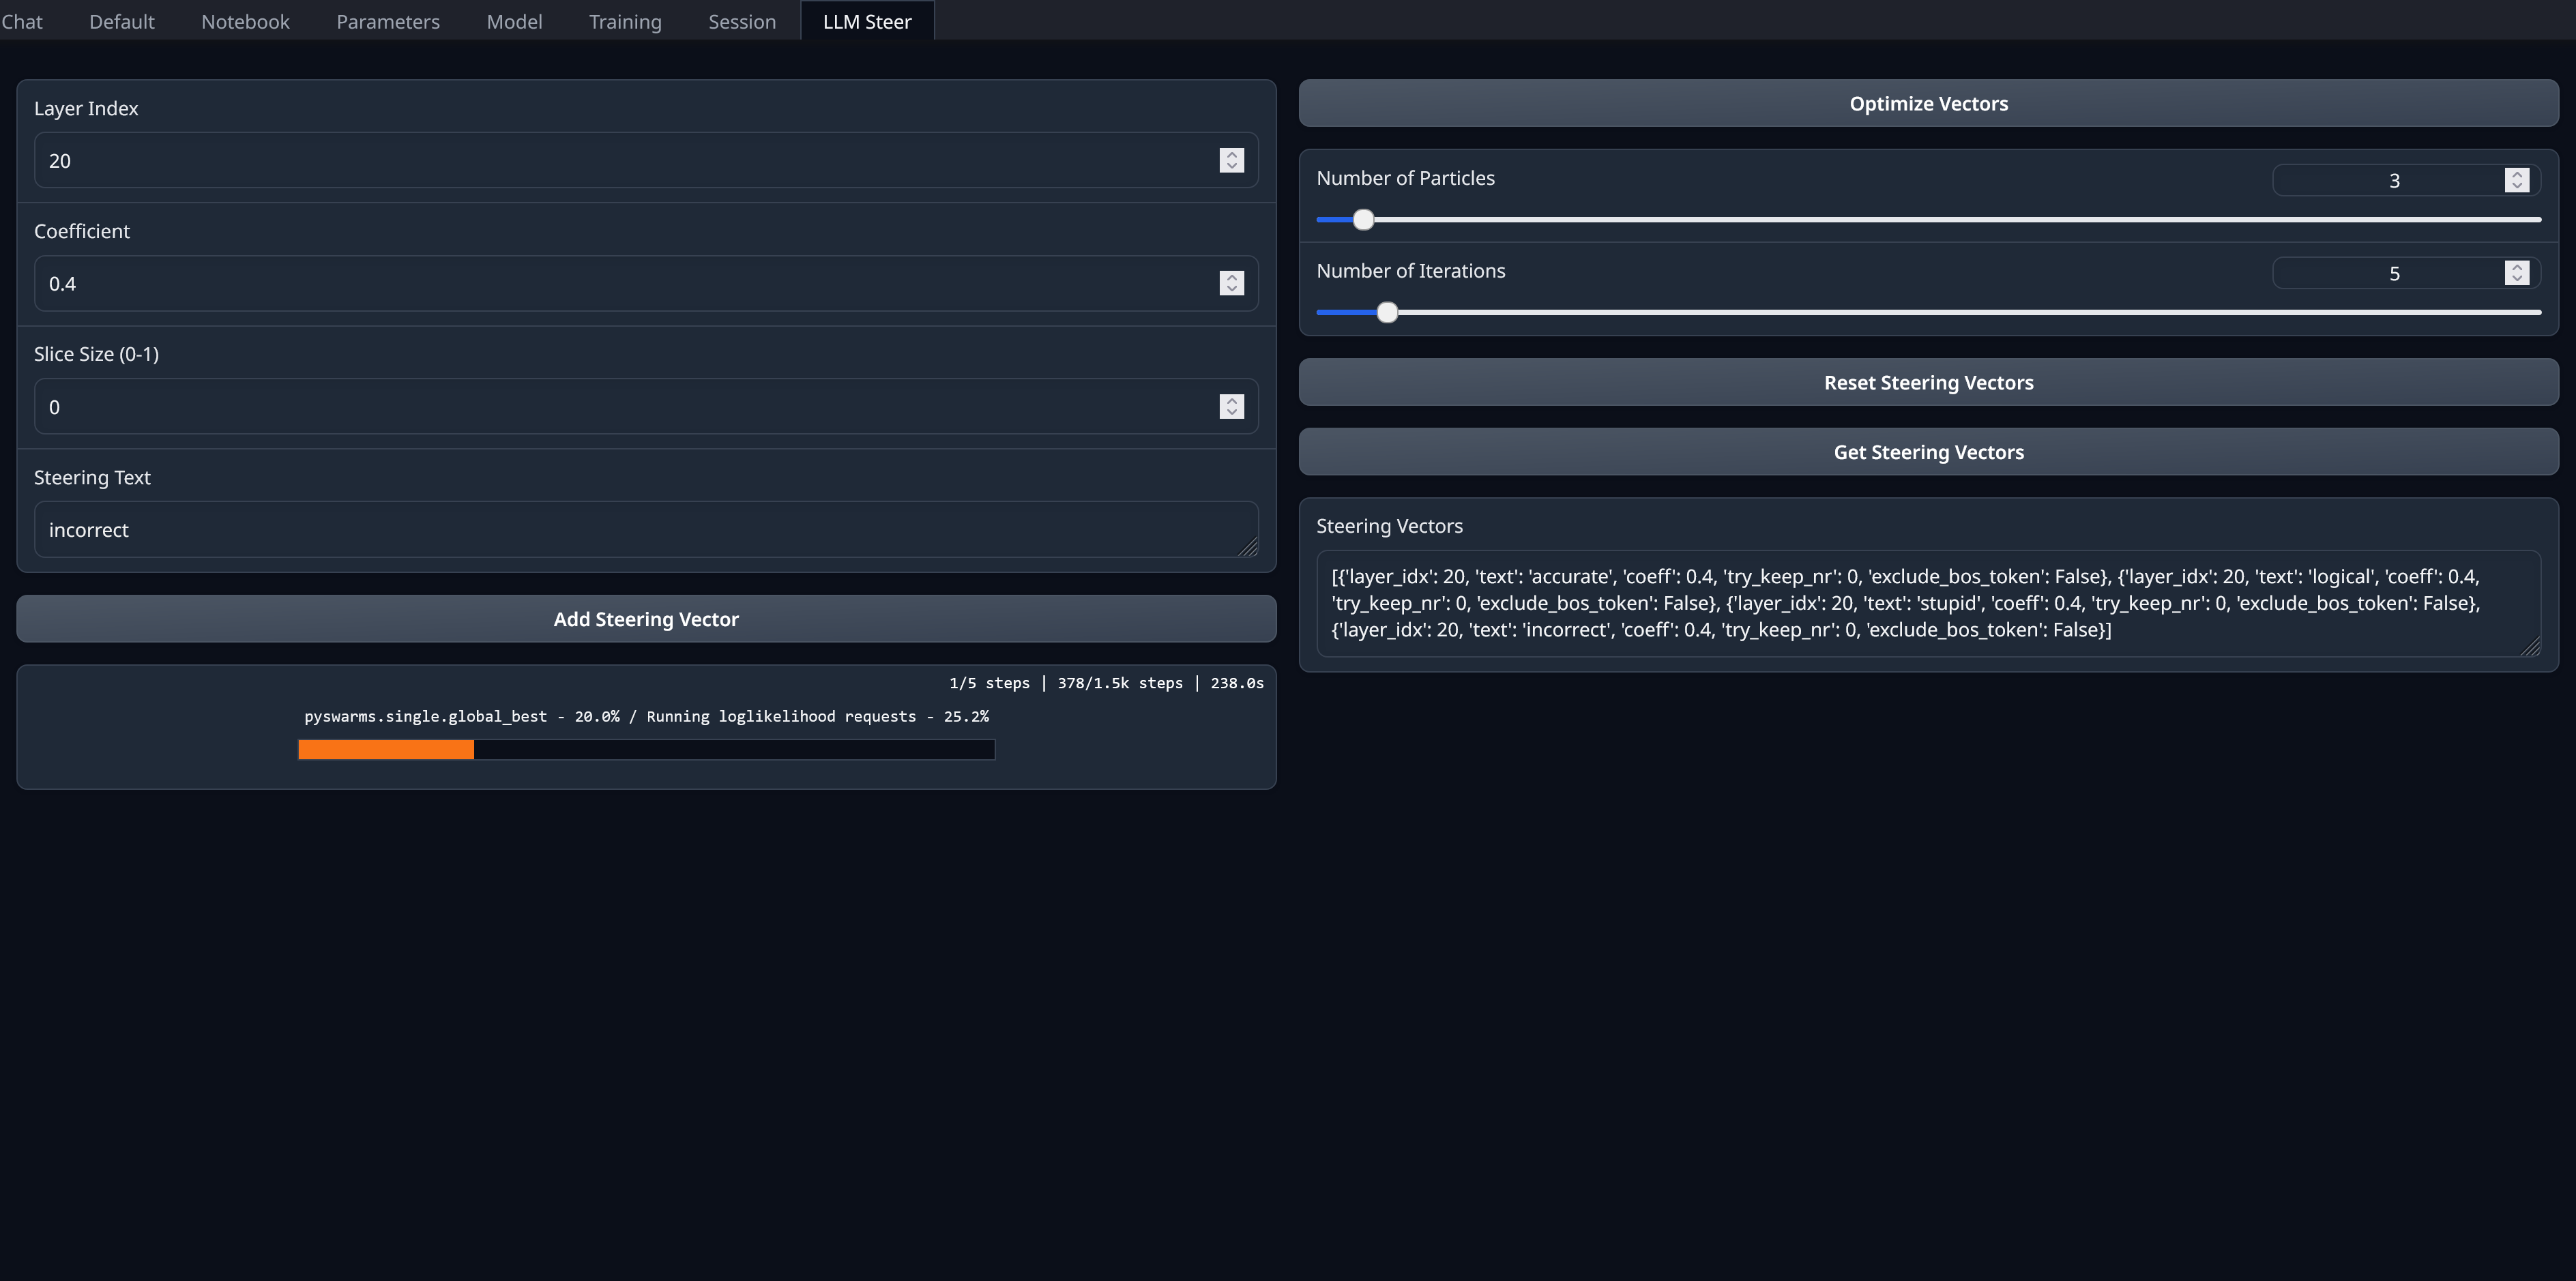Screen dimensions: 2576x1281
Task: Start Optimize Vectors
Action: (x=1928, y=103)
